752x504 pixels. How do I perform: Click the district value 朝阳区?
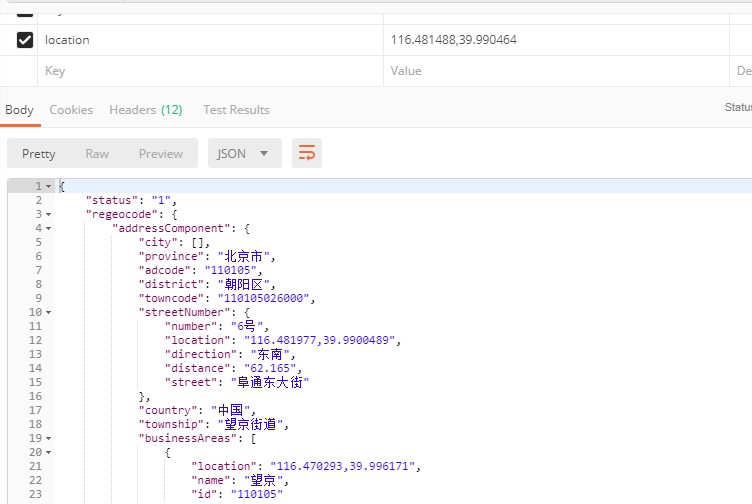click(x=244, y=284)
